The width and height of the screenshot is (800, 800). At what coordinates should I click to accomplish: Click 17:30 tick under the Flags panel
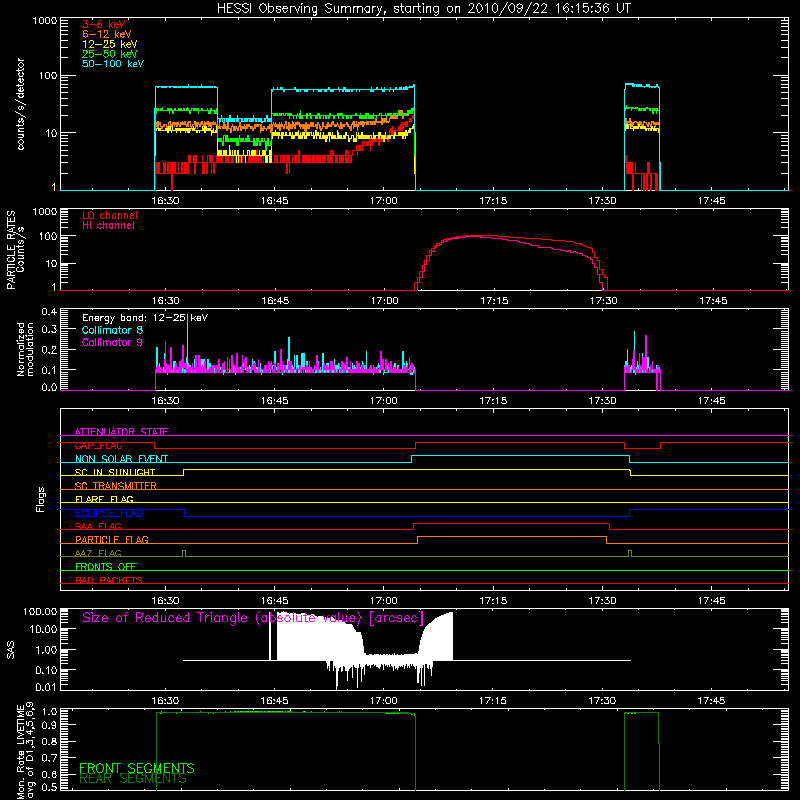pyautogui.click(x=603, y=601)
